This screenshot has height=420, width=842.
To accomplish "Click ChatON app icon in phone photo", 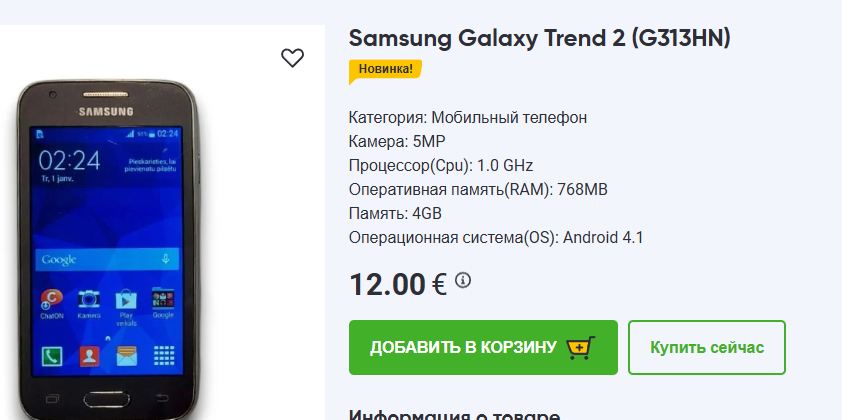I will [52, 299].
